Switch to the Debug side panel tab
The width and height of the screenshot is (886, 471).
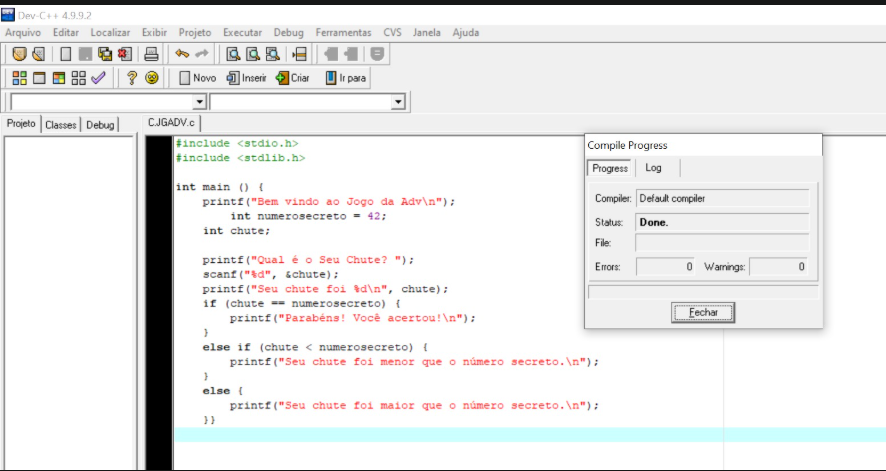pos(100,125)
